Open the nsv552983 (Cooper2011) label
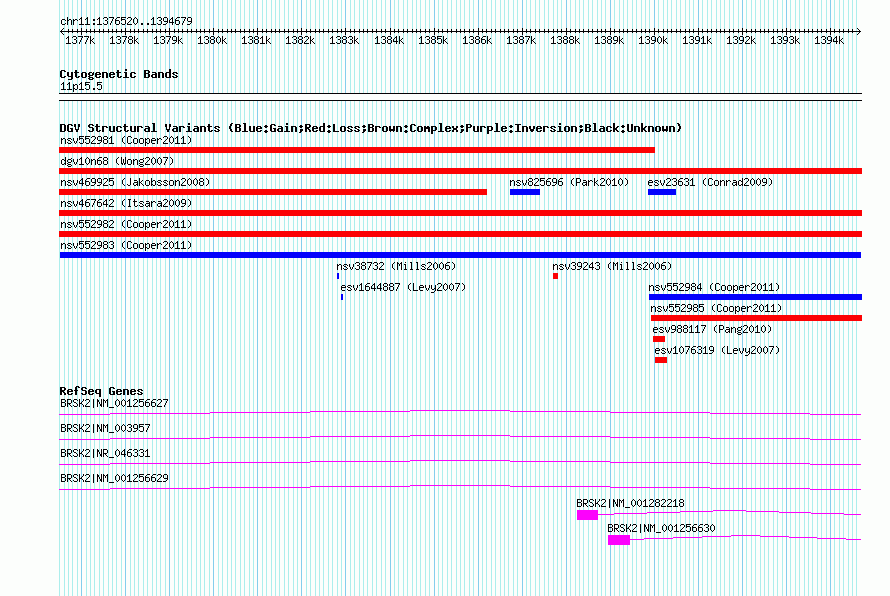Image resolution: width=890 pixels, height=596 pixels. [126, 245]
